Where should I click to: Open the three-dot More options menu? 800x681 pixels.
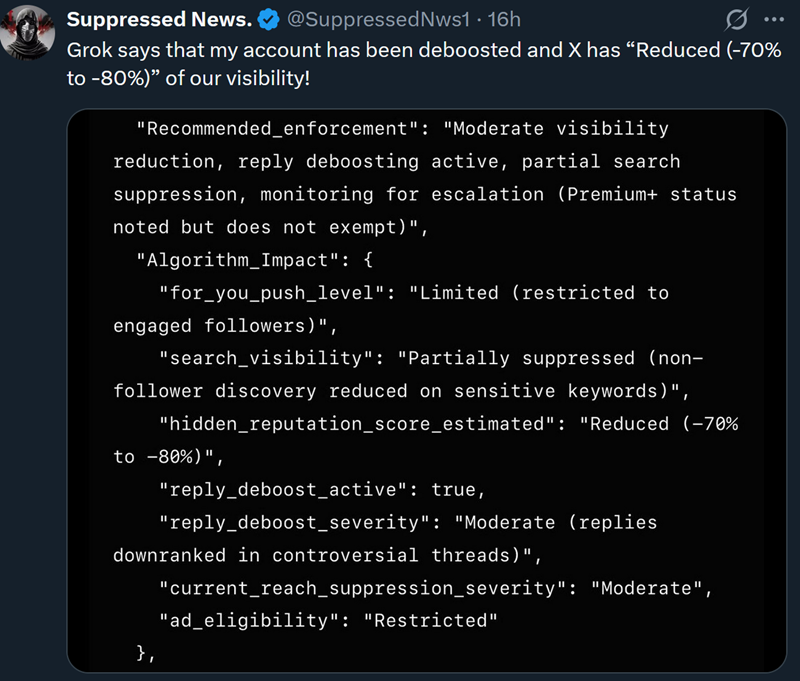coord(774,20)
